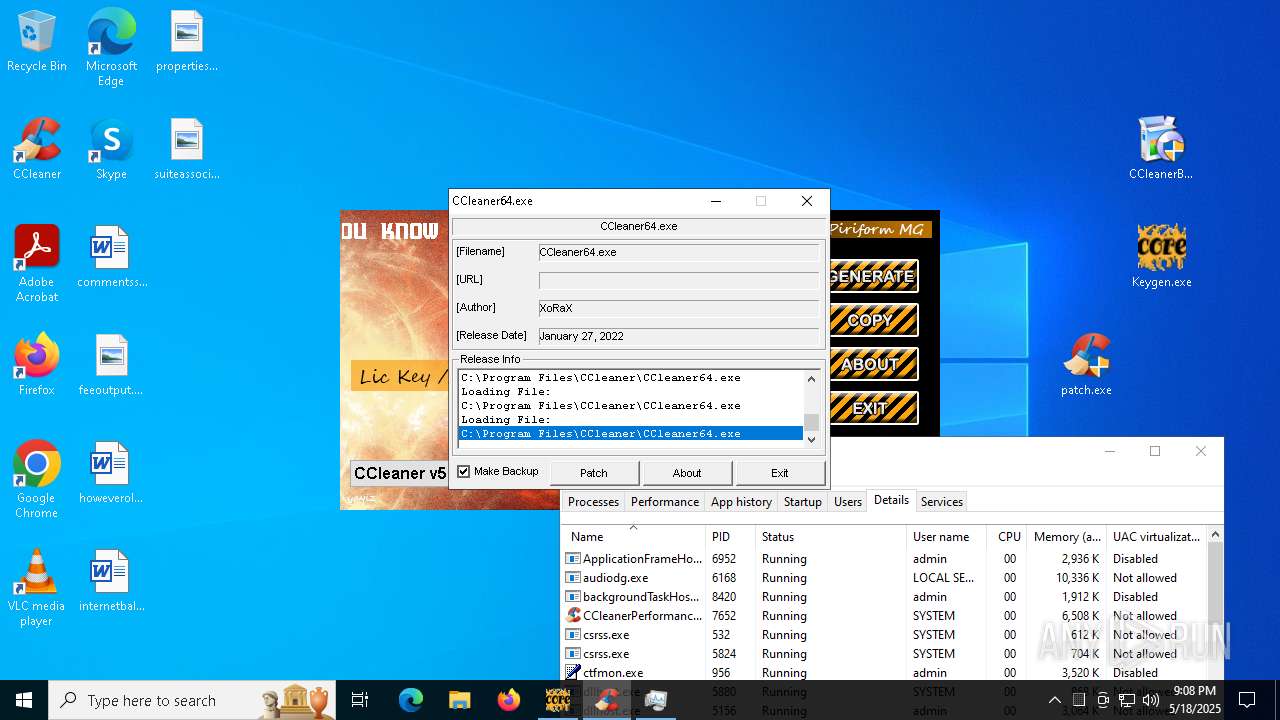
Task: Sort by the Memory column header
Action: point(1067,537)
